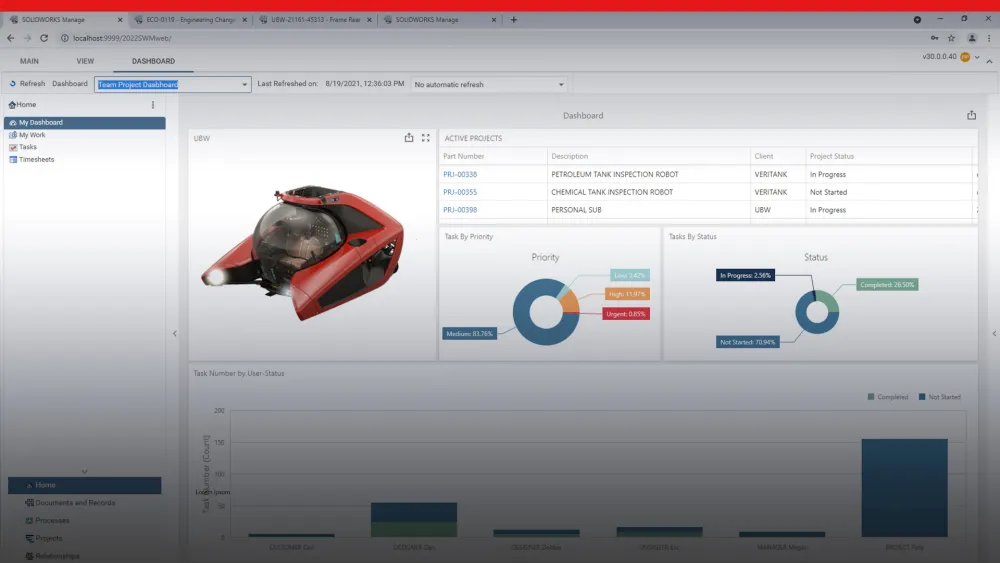The height and width of the screenshot is (563, 1000).
Task: Click the Projects module icon
Action: (29, 538)
